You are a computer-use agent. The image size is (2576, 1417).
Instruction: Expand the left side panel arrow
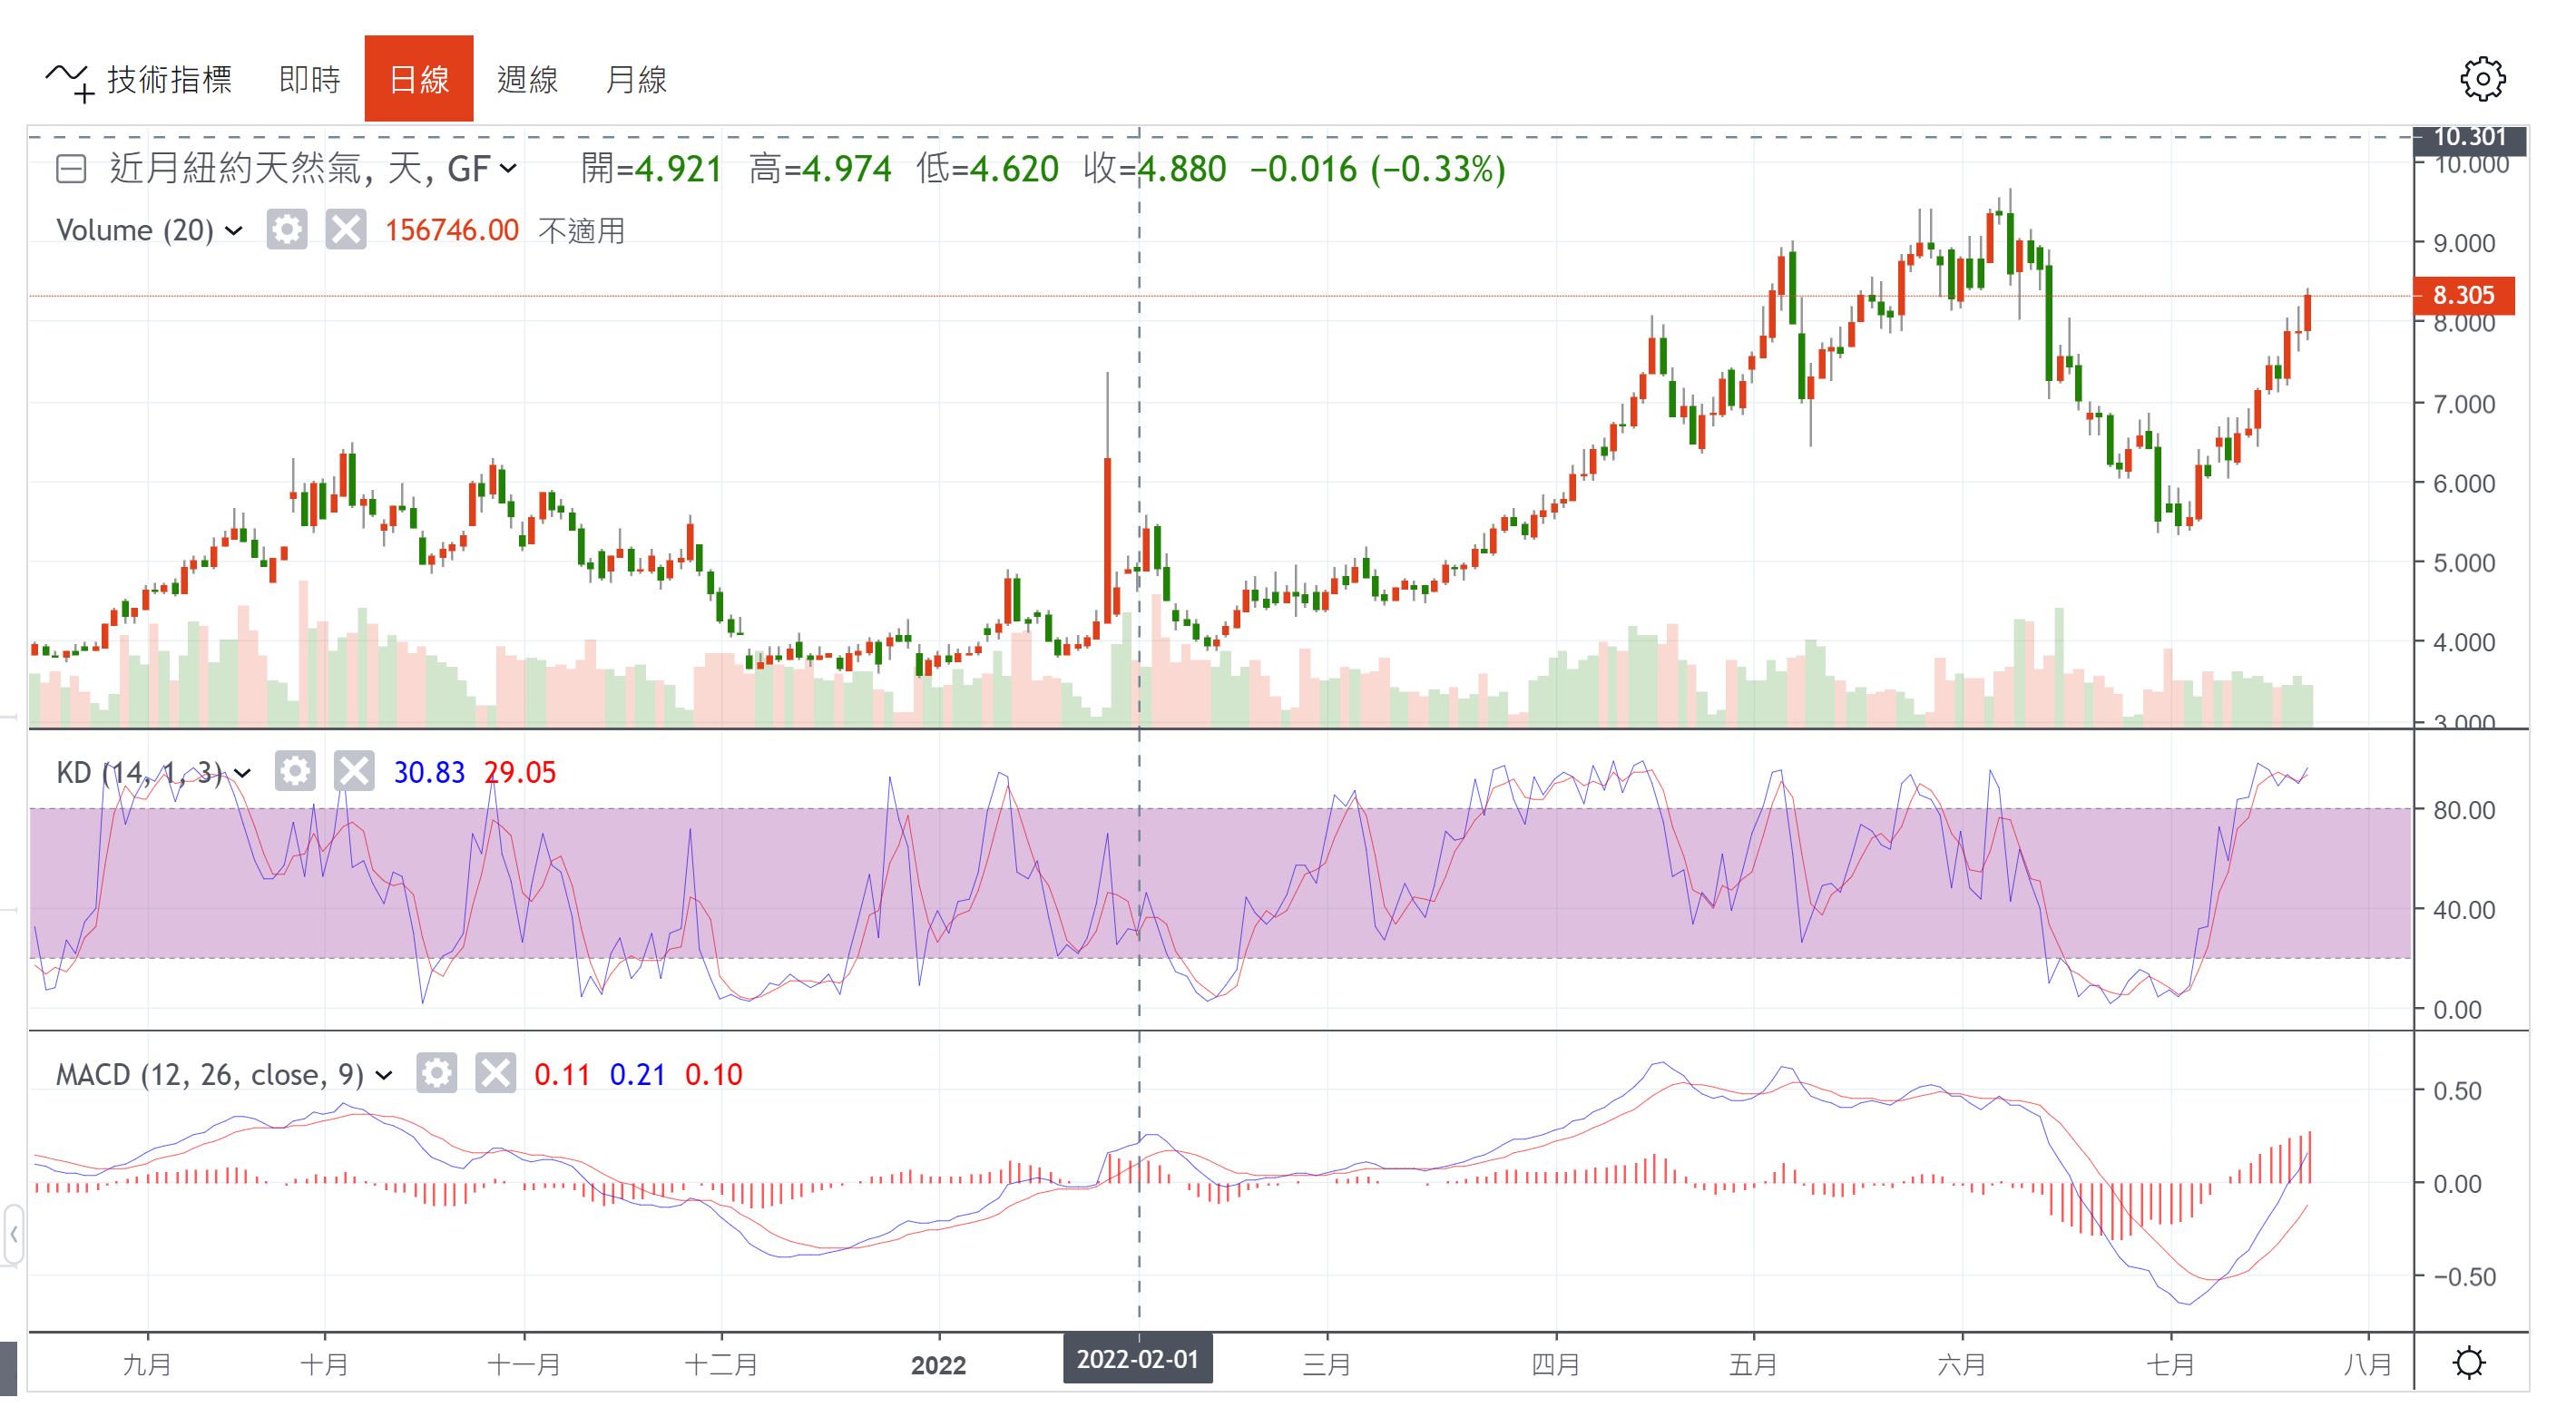[14, 1235]
